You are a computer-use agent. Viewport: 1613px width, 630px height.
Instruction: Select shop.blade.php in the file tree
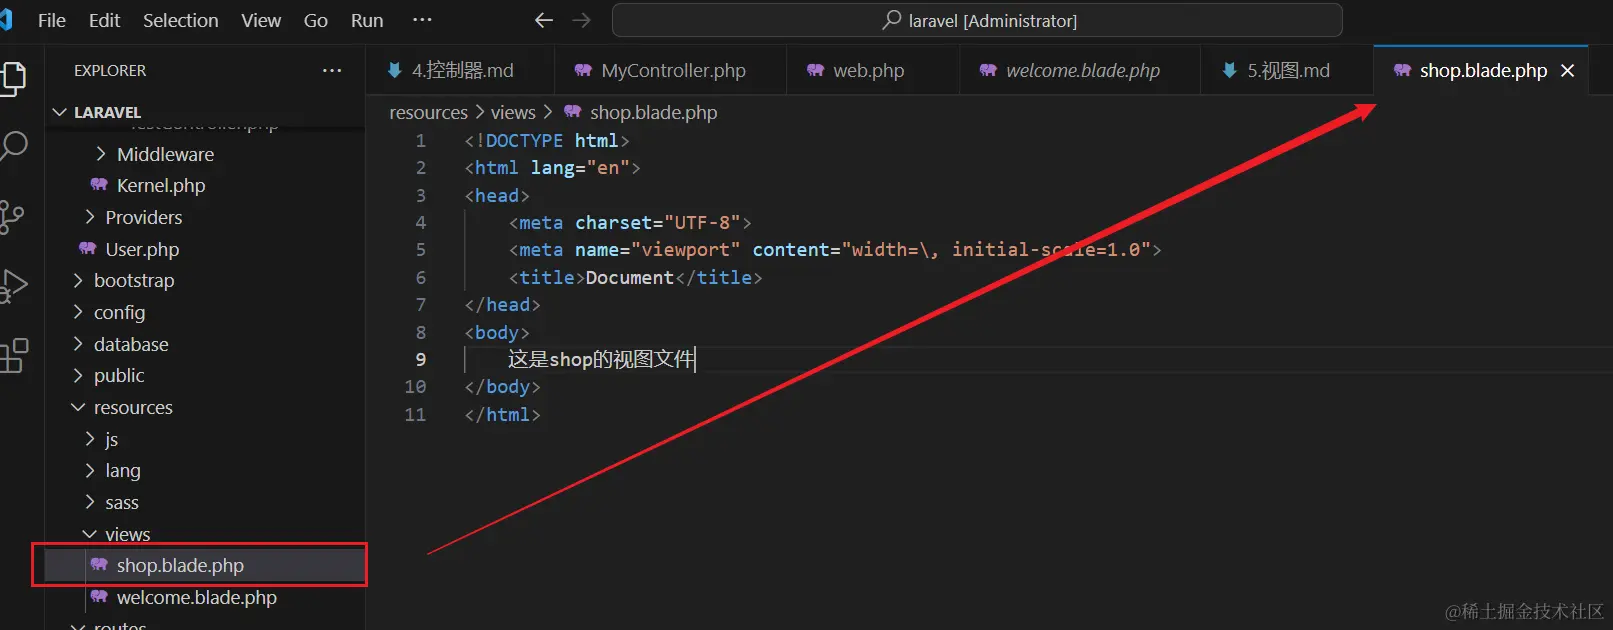[x=205, y=565]
